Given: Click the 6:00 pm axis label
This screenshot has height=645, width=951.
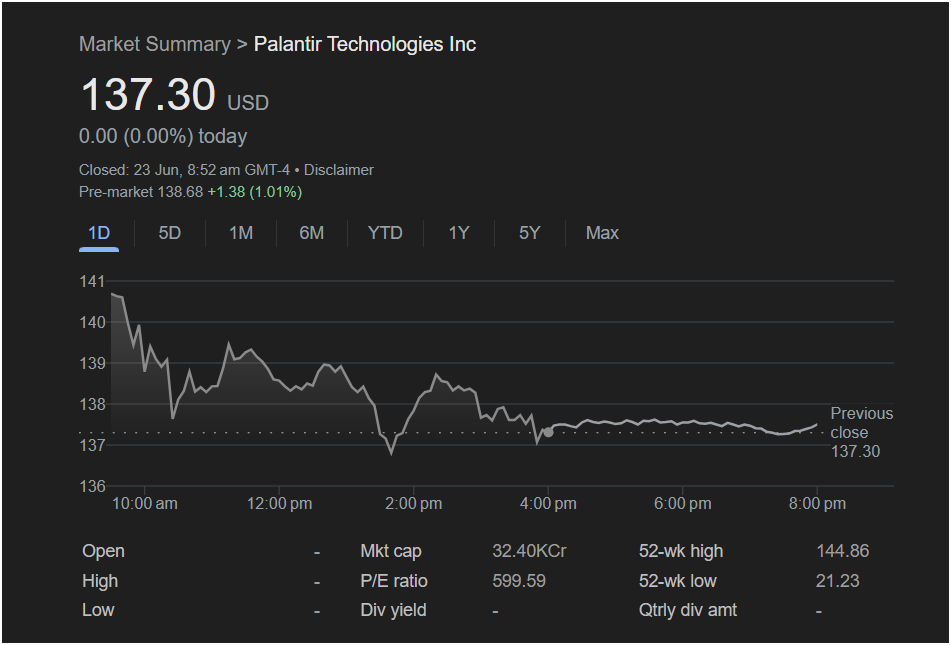Looking at the screenshot, I should [683, 504].
